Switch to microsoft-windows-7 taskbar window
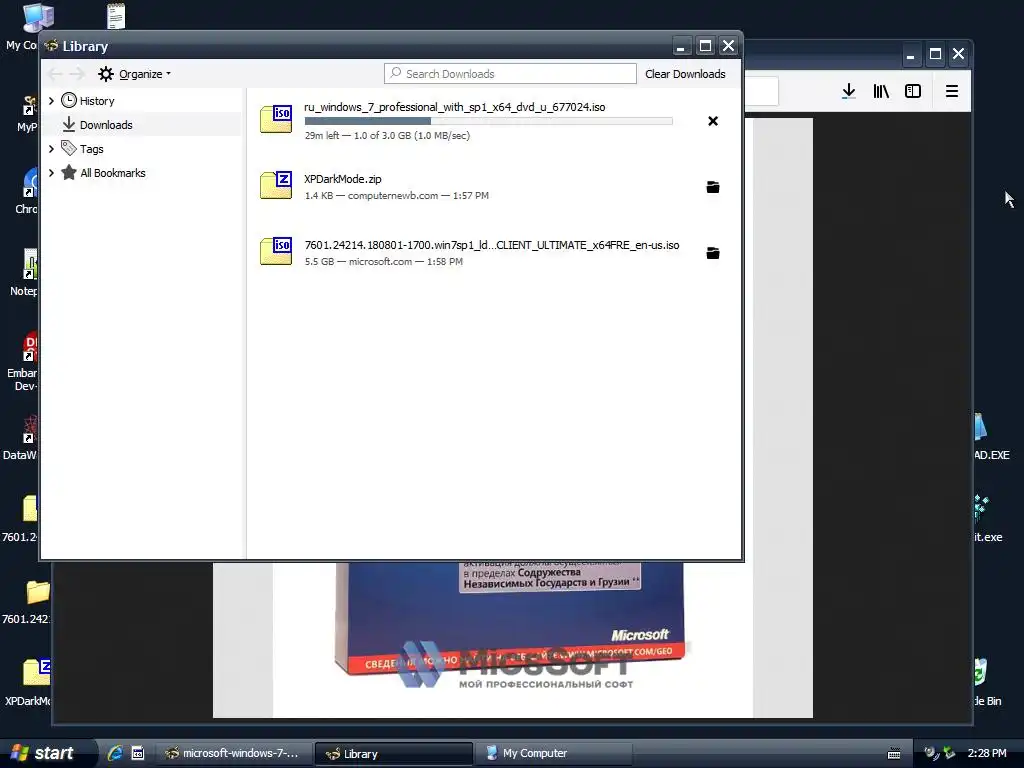Viewport: 1024px width, 768px height. click(234, 754)
